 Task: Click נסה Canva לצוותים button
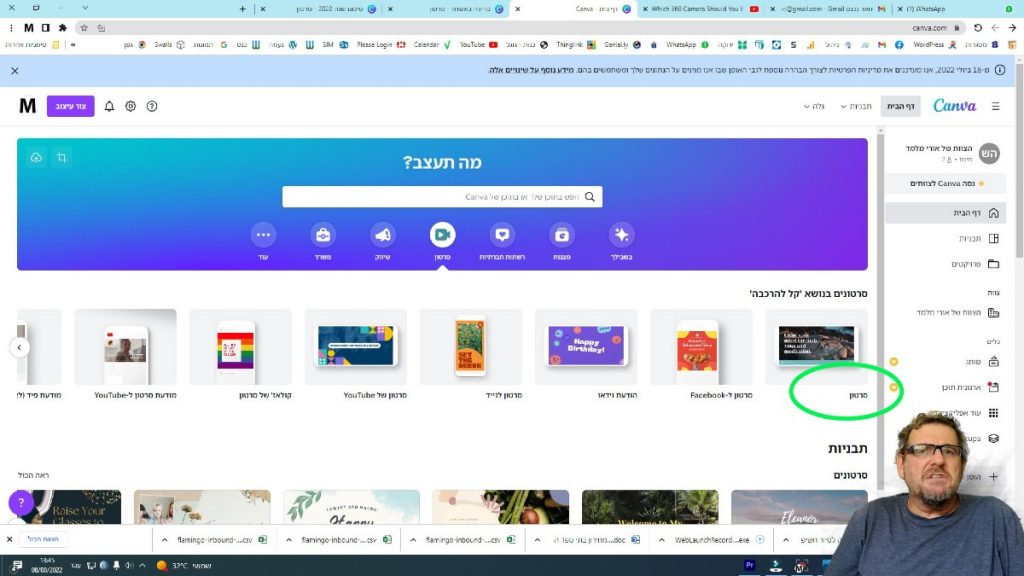click(945, 184)
